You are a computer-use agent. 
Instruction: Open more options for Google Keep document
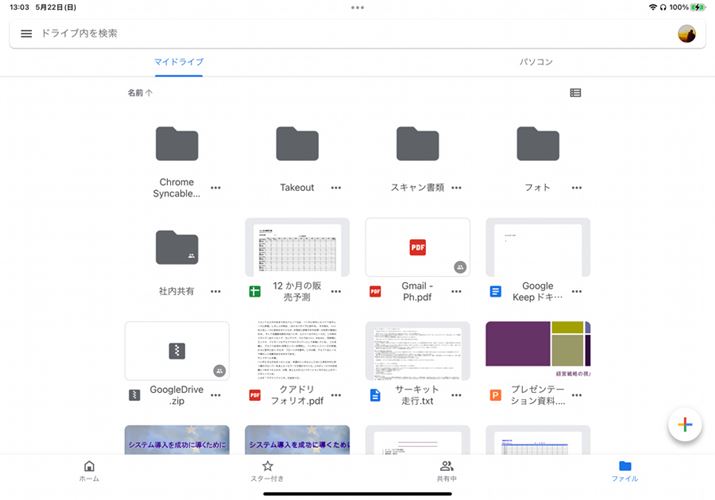tap(577, 291)
